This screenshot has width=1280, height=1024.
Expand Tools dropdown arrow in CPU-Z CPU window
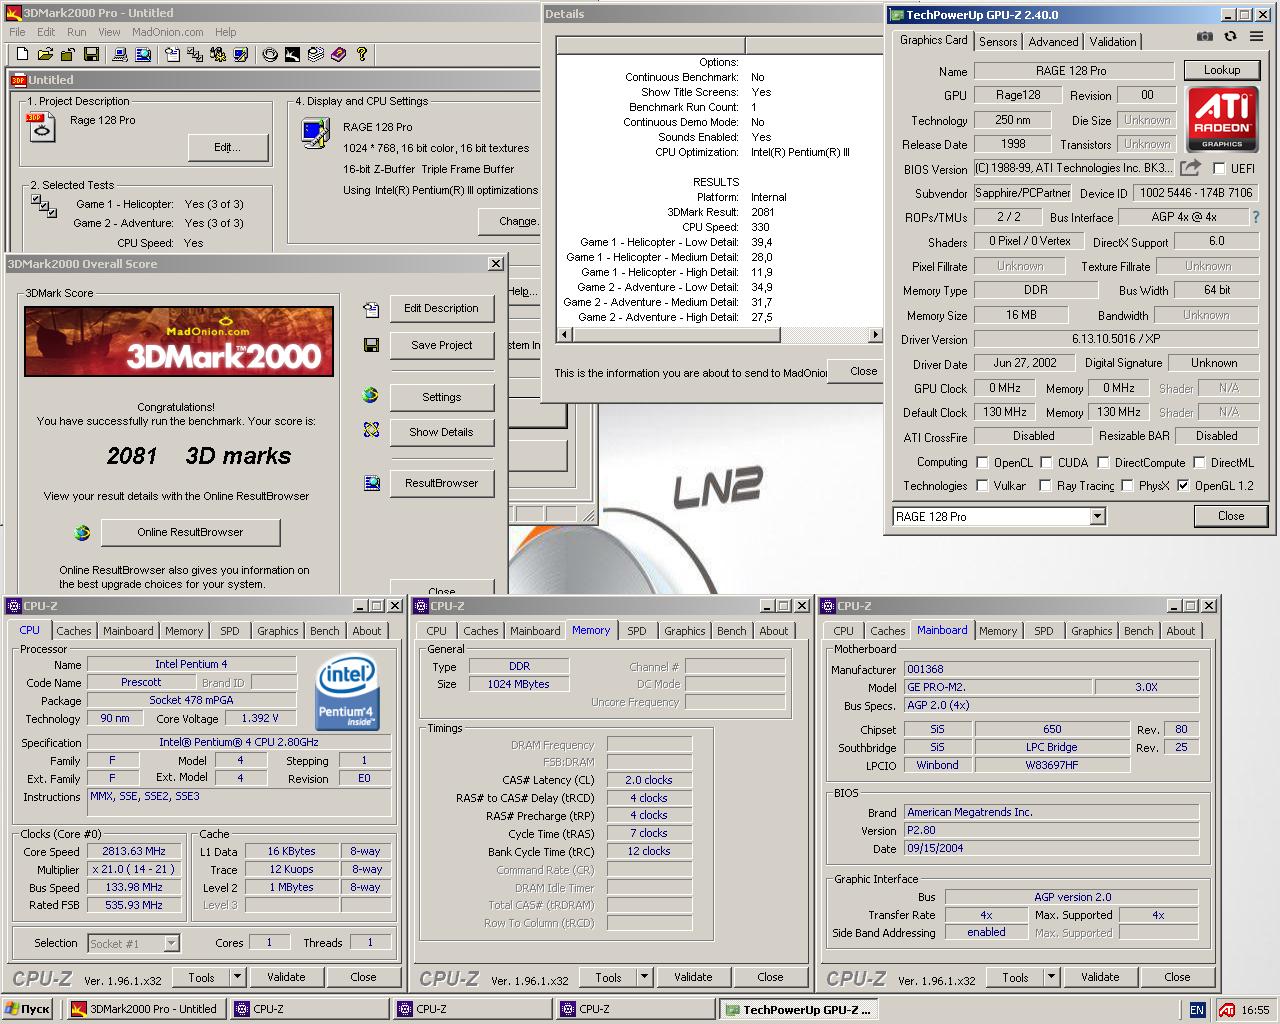(x=237, y=977)
